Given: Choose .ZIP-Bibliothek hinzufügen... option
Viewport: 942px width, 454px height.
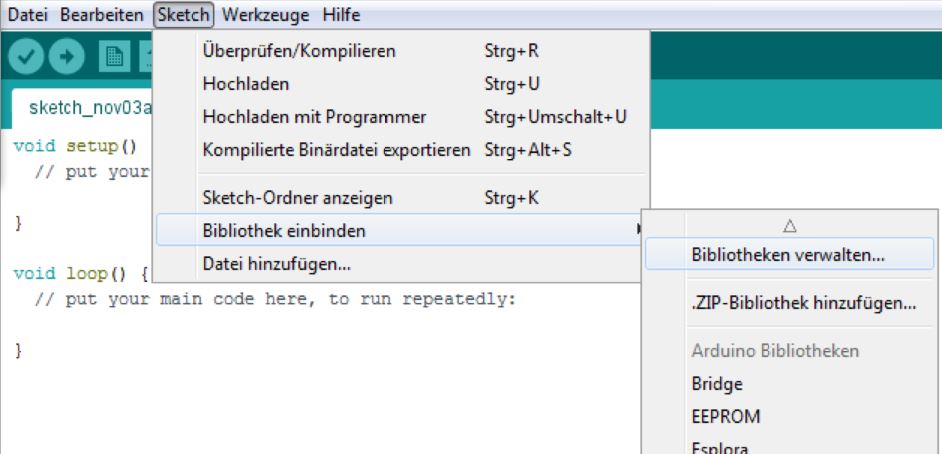Looking at the screenshot, I should click(x=804, y=303).
